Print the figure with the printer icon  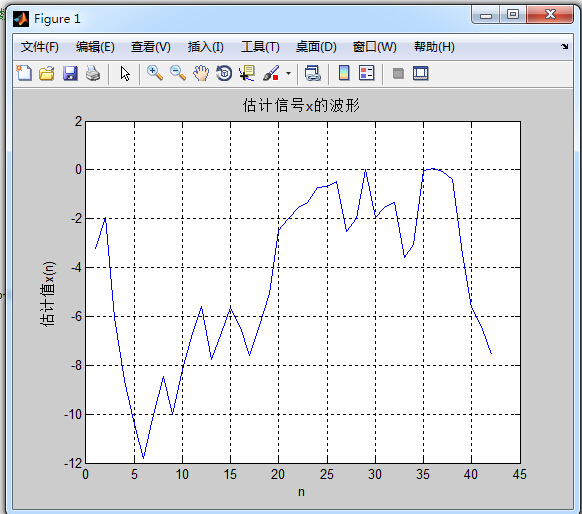(x=93, y=73)
